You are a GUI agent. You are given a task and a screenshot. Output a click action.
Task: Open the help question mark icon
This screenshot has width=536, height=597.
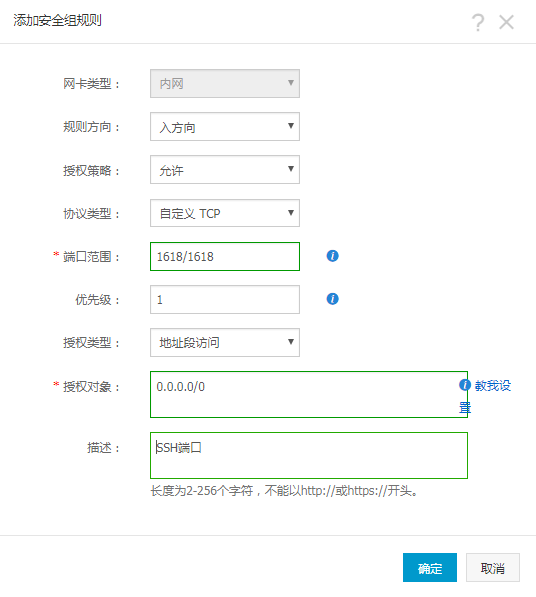click(x=478, y=22)
